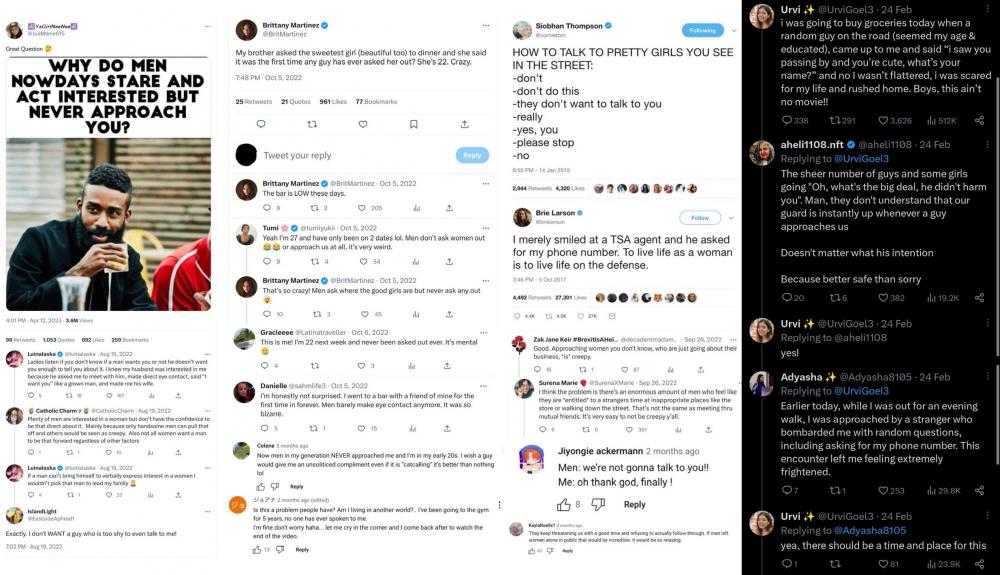1000x575 pixels.
Task: Bookmark Brittany Martinez's main tweet
Action: pos(413,124)
